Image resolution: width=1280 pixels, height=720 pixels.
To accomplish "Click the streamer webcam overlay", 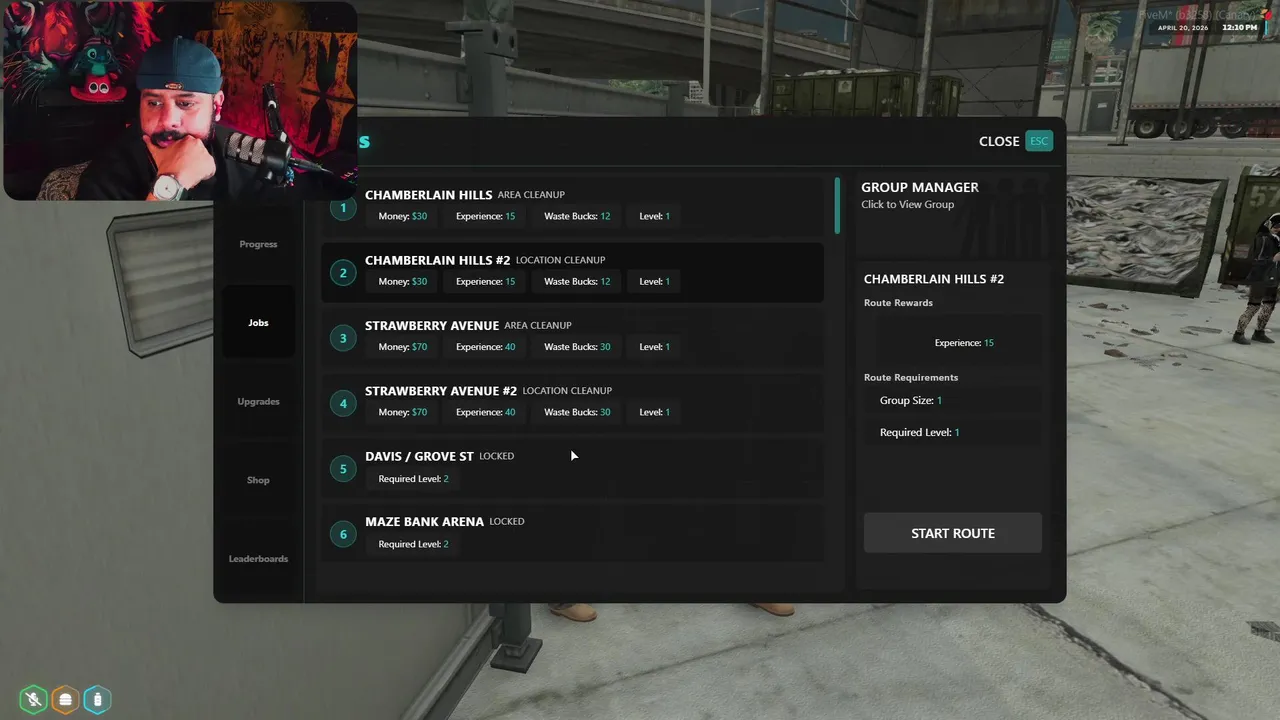I will click(180, 101).
